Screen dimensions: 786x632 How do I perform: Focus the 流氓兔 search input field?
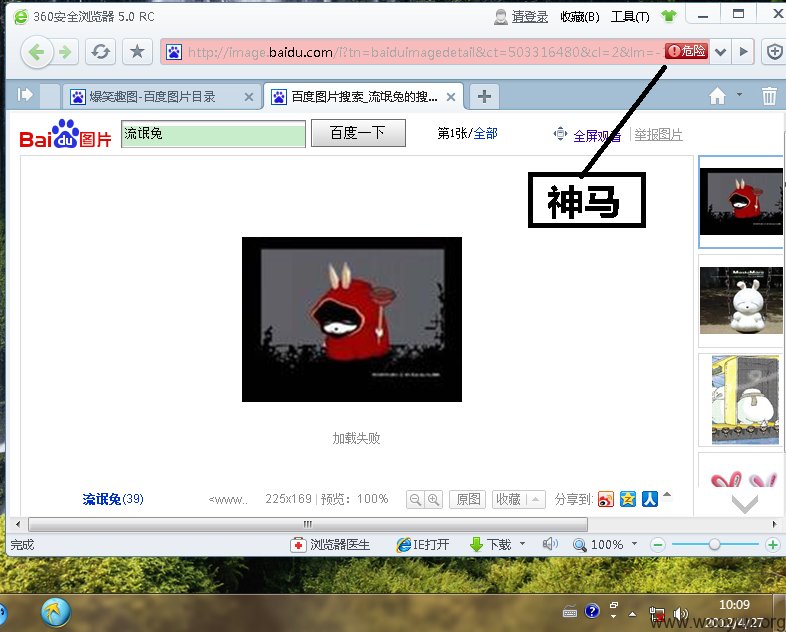[x=214, y=134]
